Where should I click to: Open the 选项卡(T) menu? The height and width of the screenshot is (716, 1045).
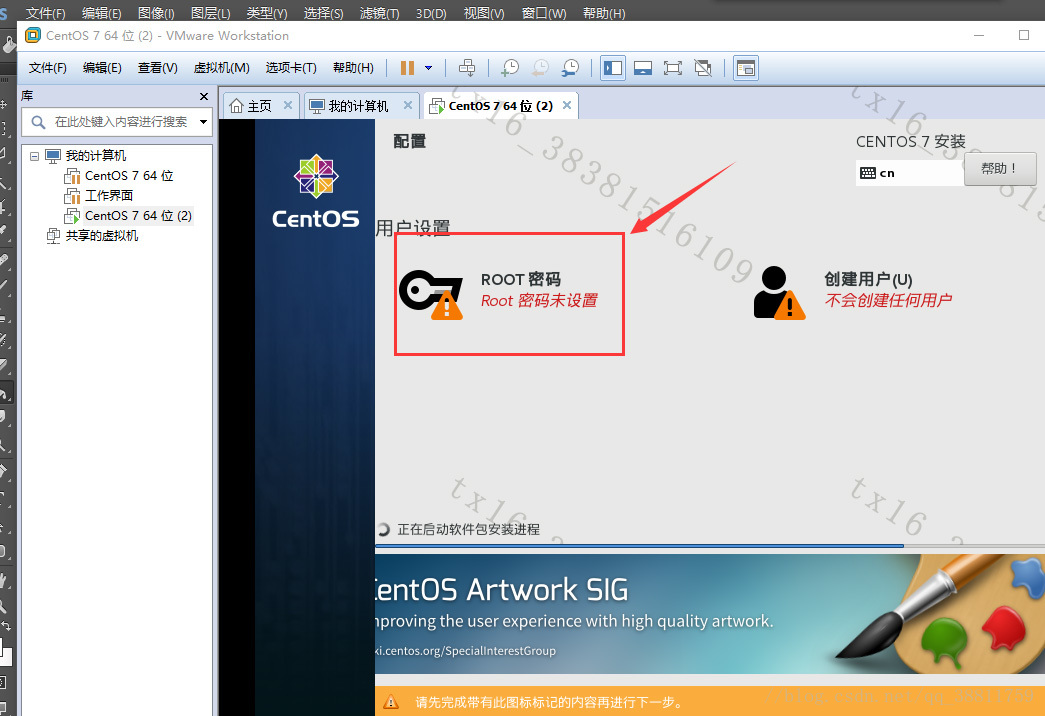[291, 68]
